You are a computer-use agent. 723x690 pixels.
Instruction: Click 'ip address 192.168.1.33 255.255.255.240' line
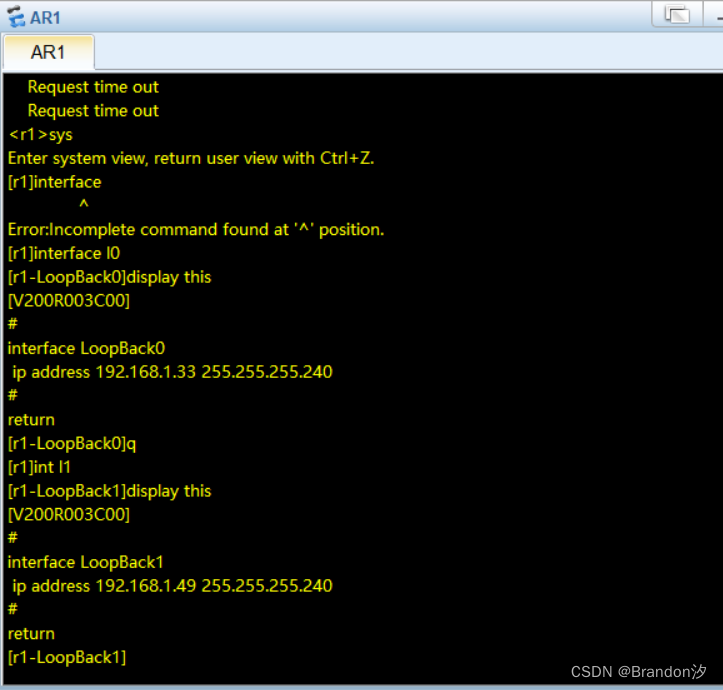click(172, 372)
